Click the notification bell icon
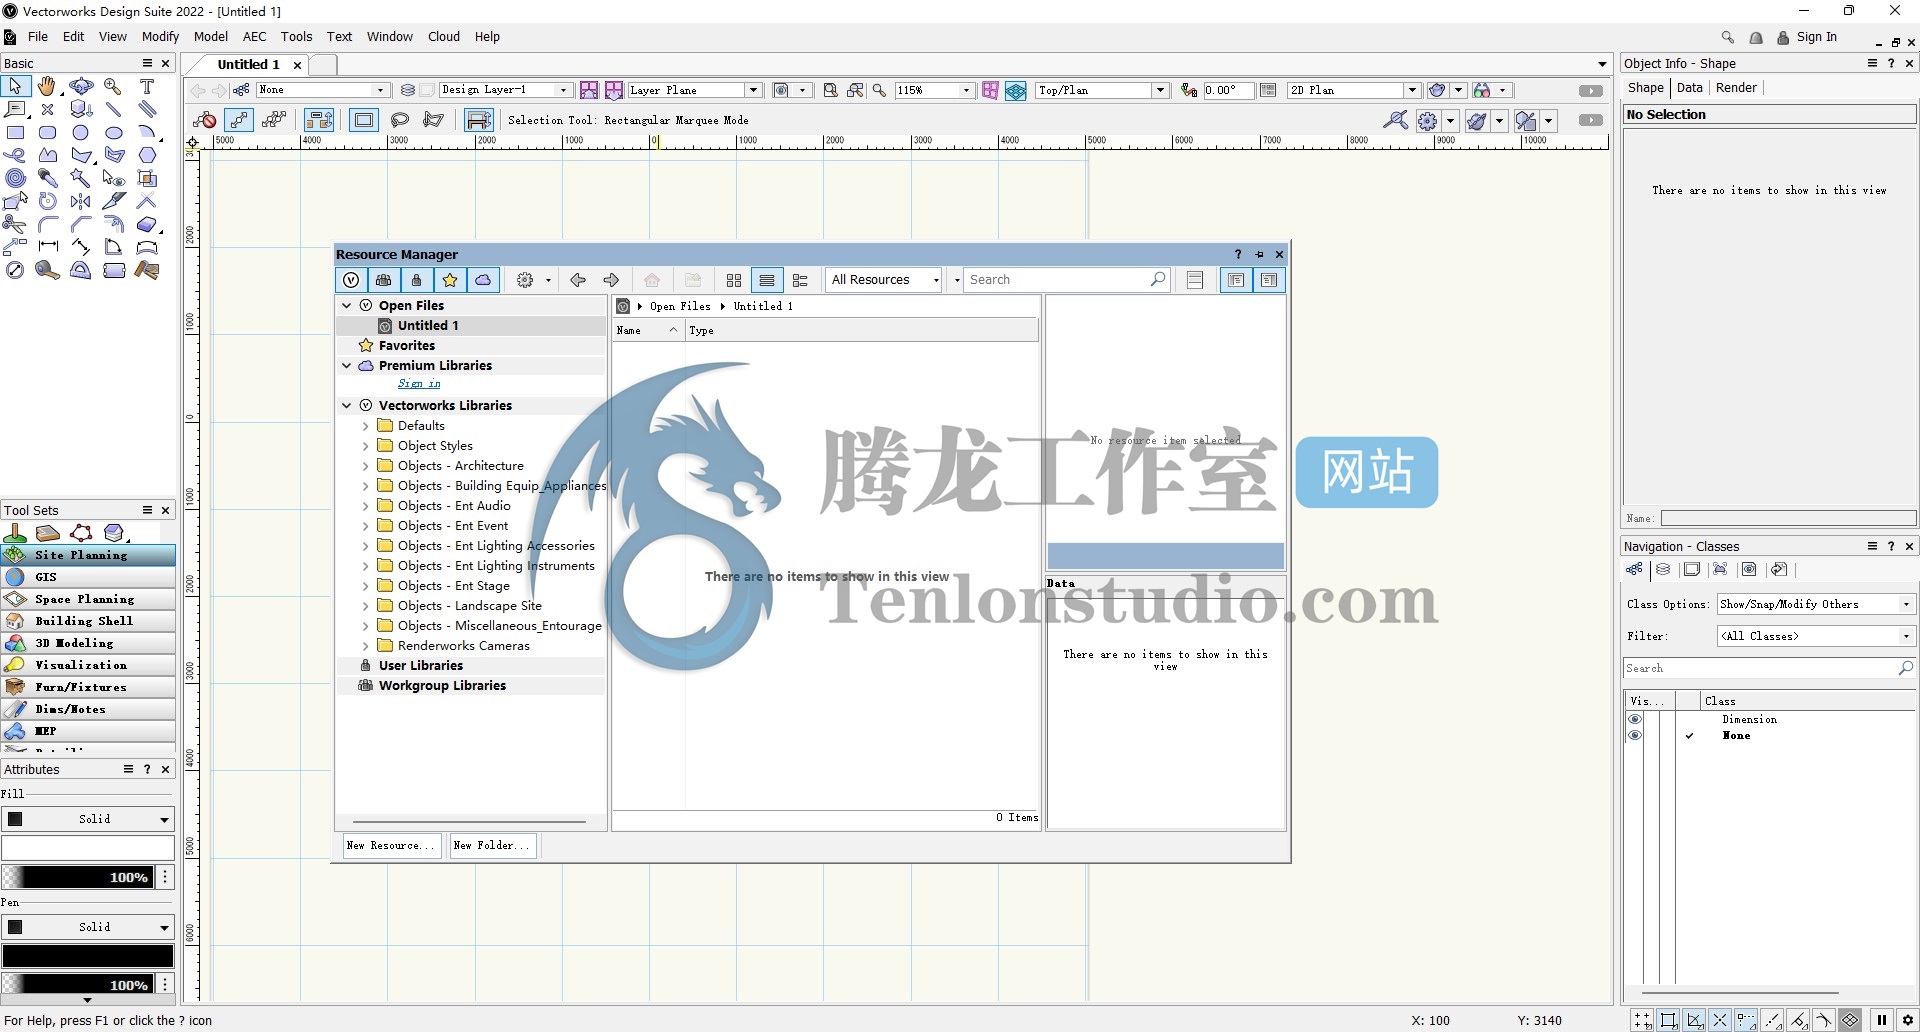 (x=1756, y=37)
